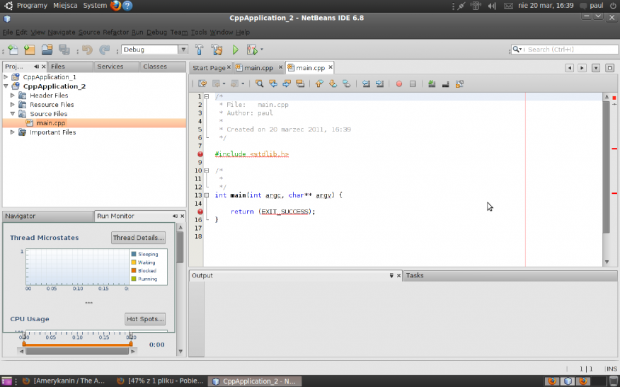Click the Undo arrow icon
The width and height of the screenshot is (620, 387).
[87, 50]
